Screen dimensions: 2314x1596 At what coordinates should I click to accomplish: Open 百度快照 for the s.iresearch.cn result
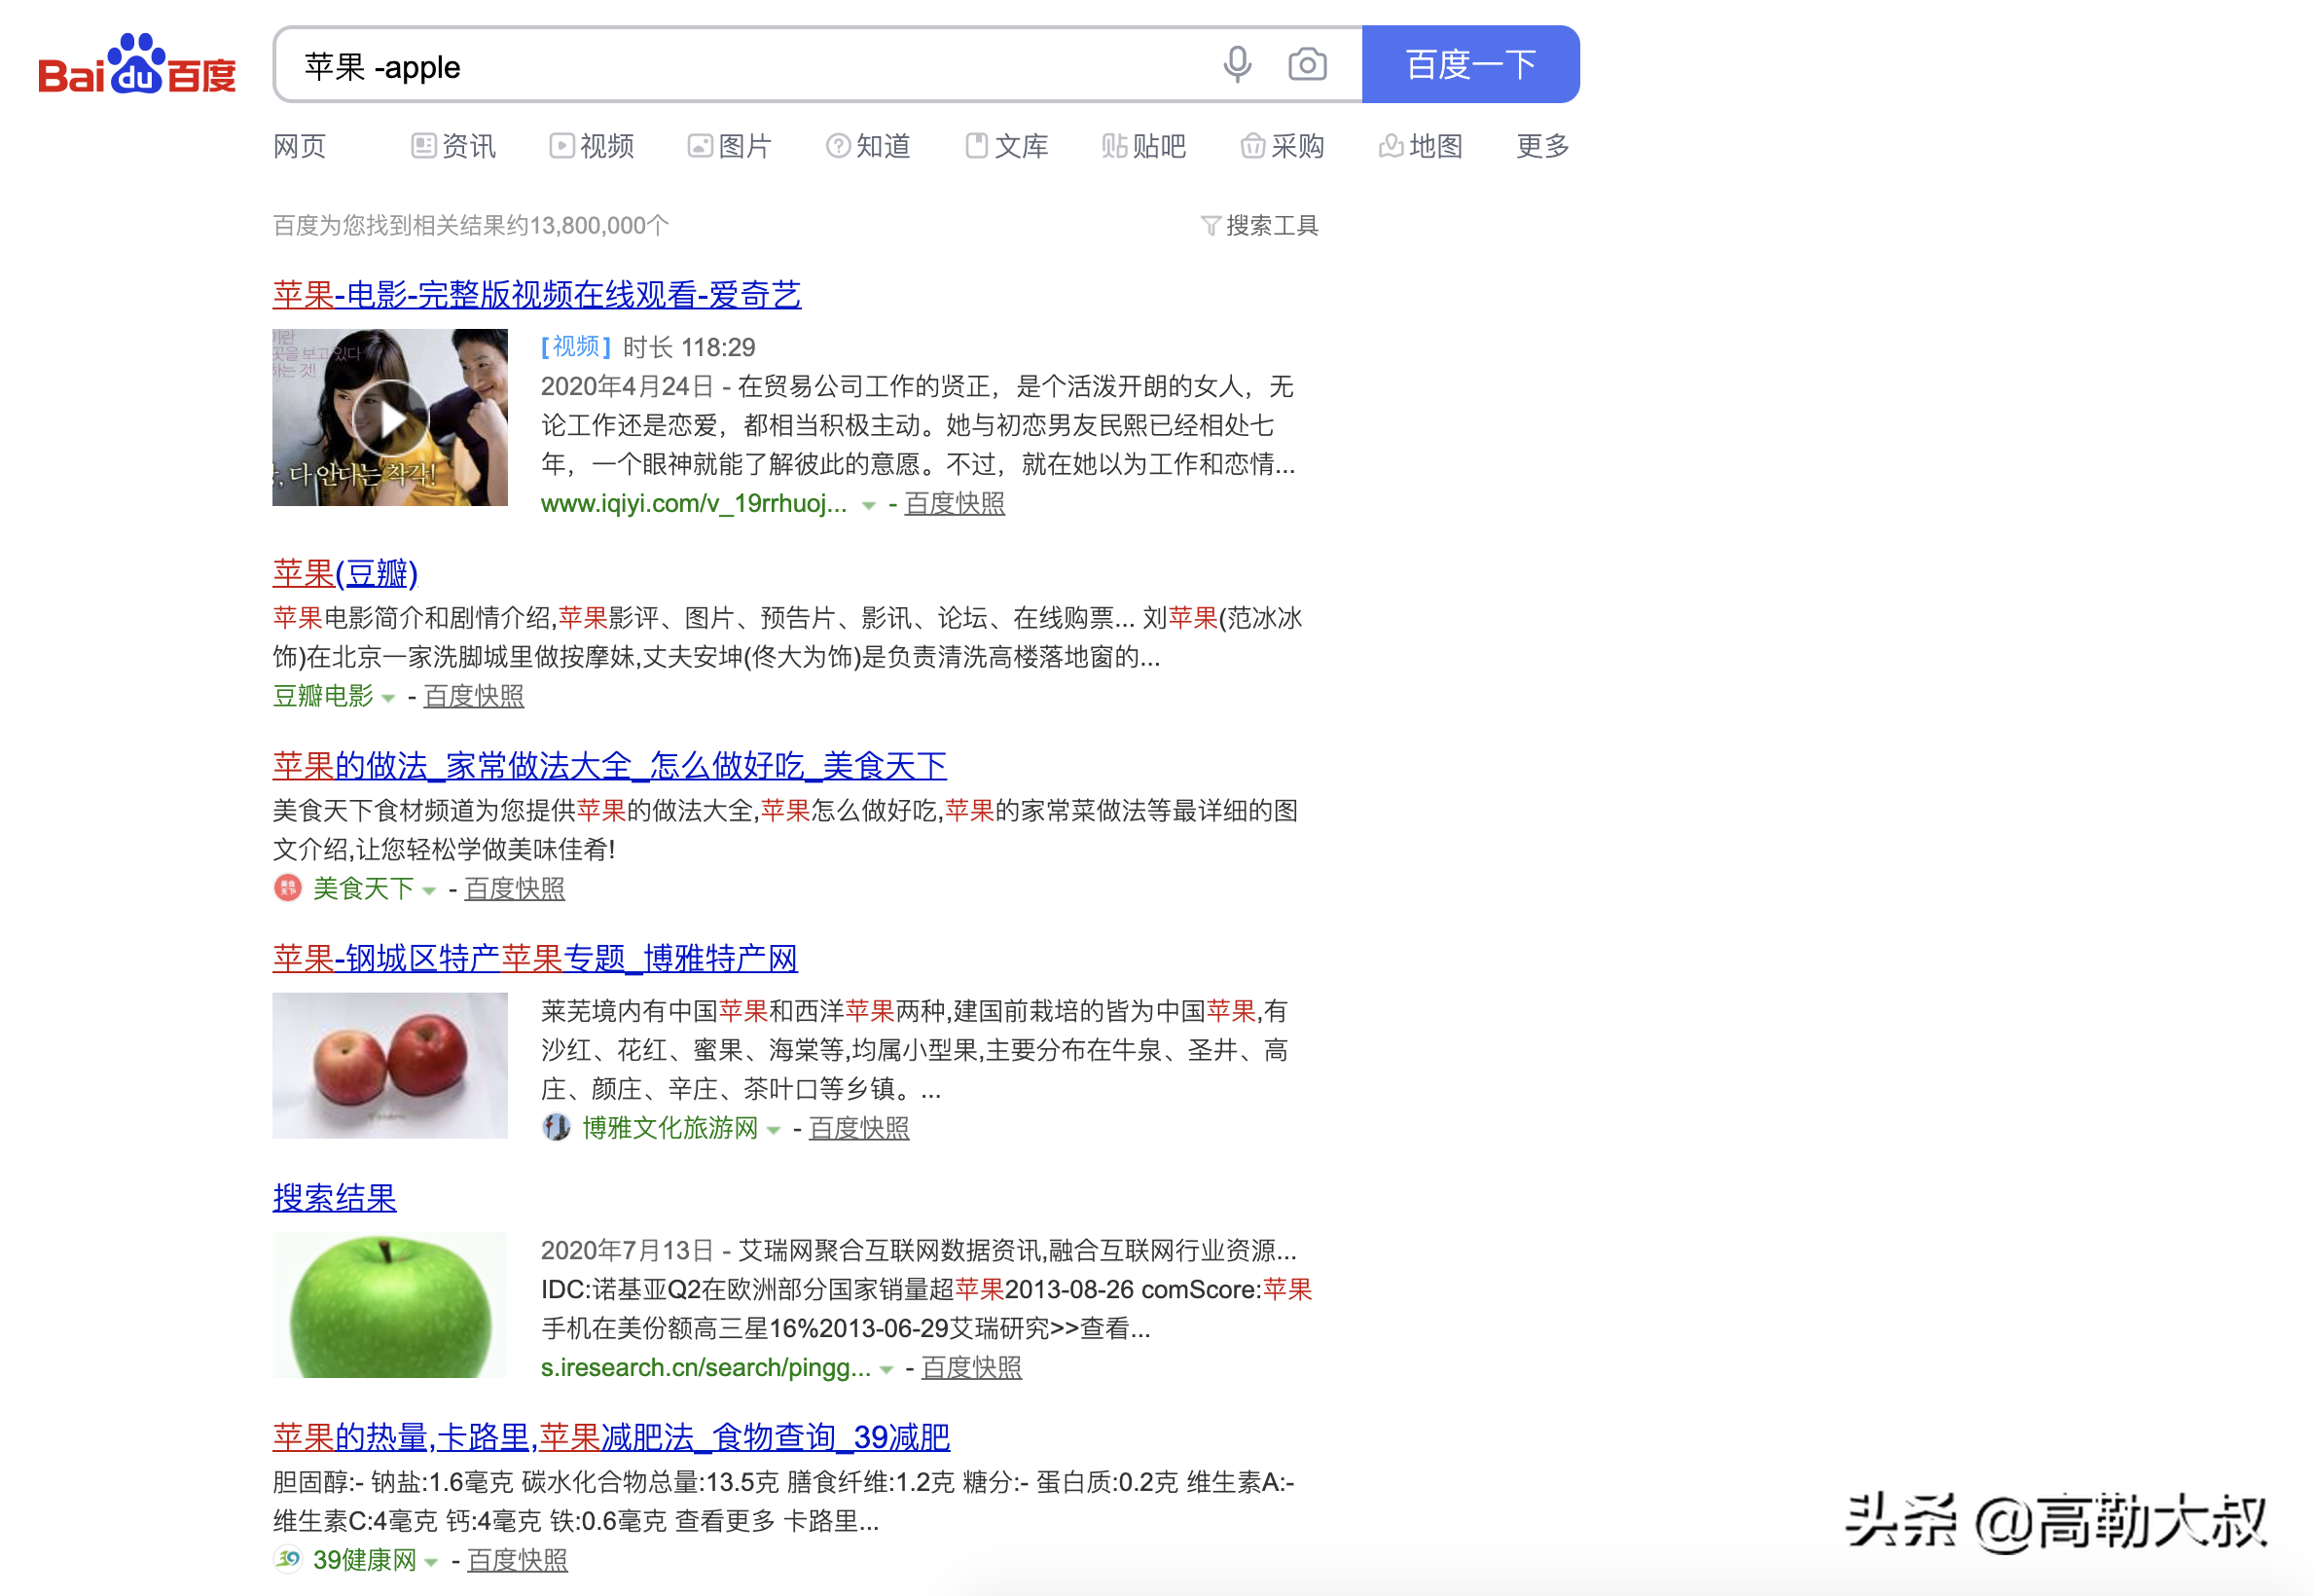click(972, 1368)
